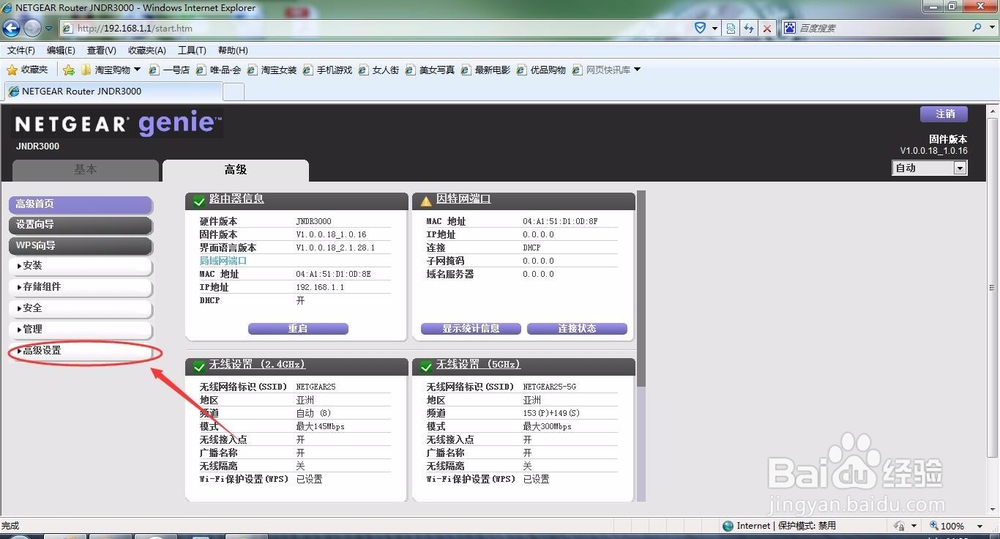The image size is (1000, 539).
Task: Open the 文件(F) menu
Action: coord(21,50)
